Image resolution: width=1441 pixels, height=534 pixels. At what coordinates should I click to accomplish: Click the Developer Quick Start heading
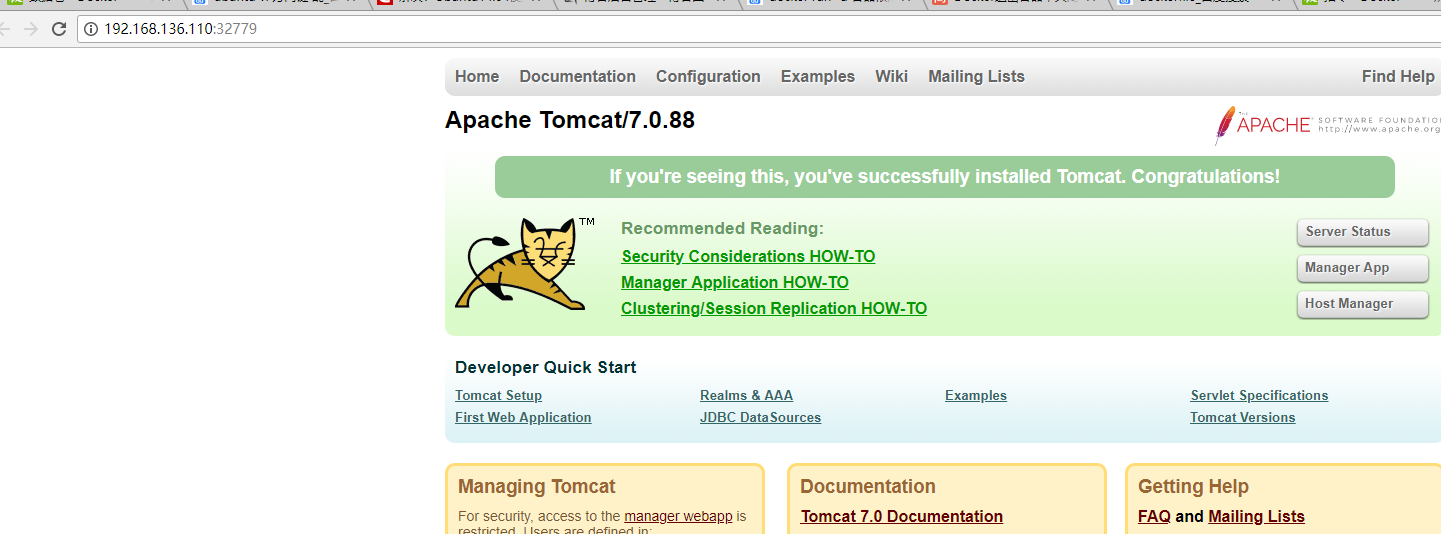pos(546,367)
